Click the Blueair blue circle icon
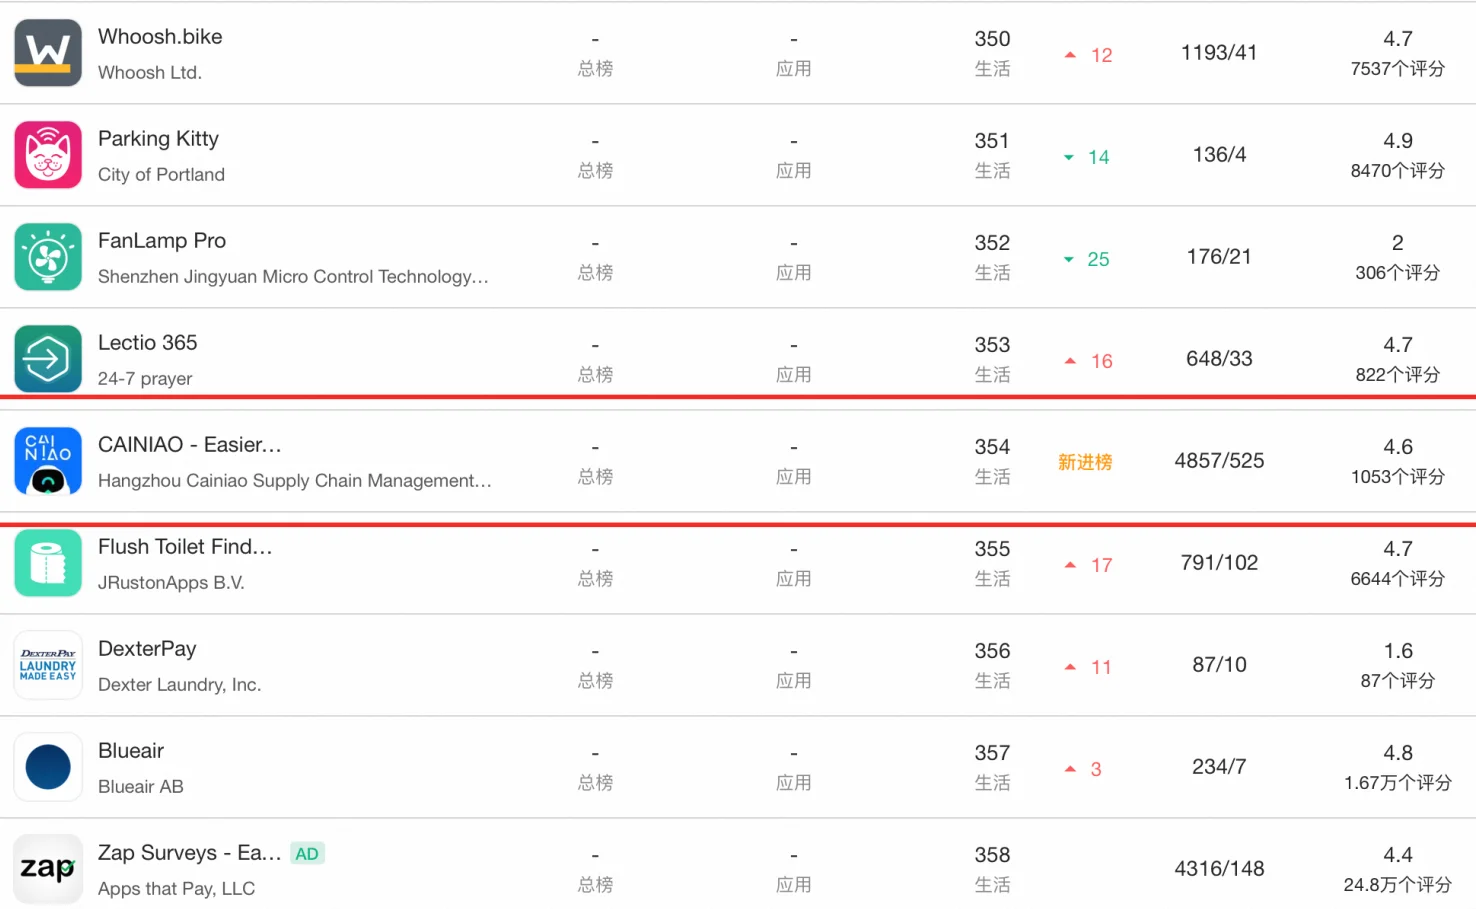 48,767
